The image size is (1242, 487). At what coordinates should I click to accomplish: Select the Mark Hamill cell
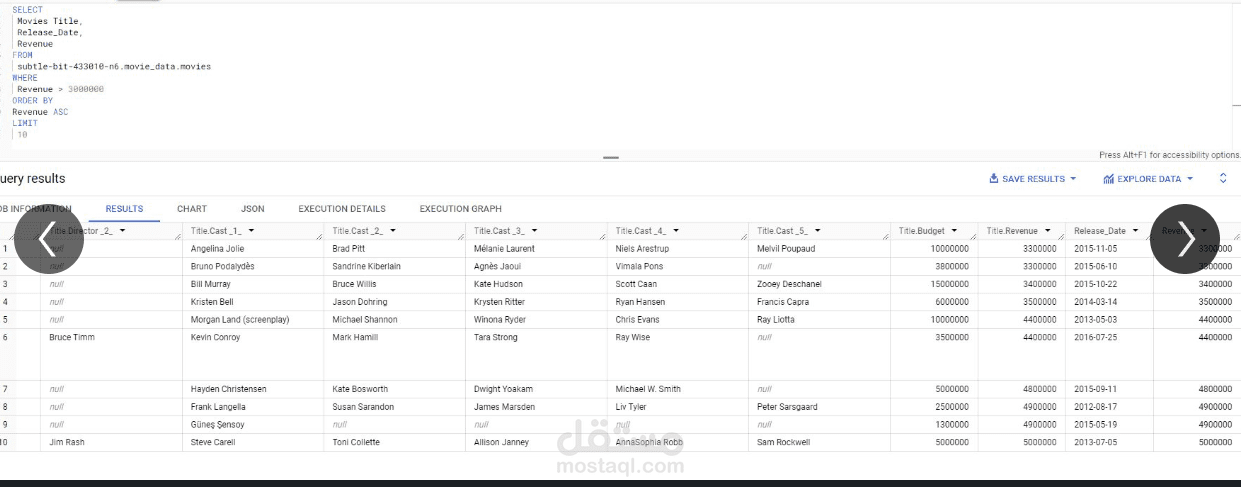[x=356, y=338]
